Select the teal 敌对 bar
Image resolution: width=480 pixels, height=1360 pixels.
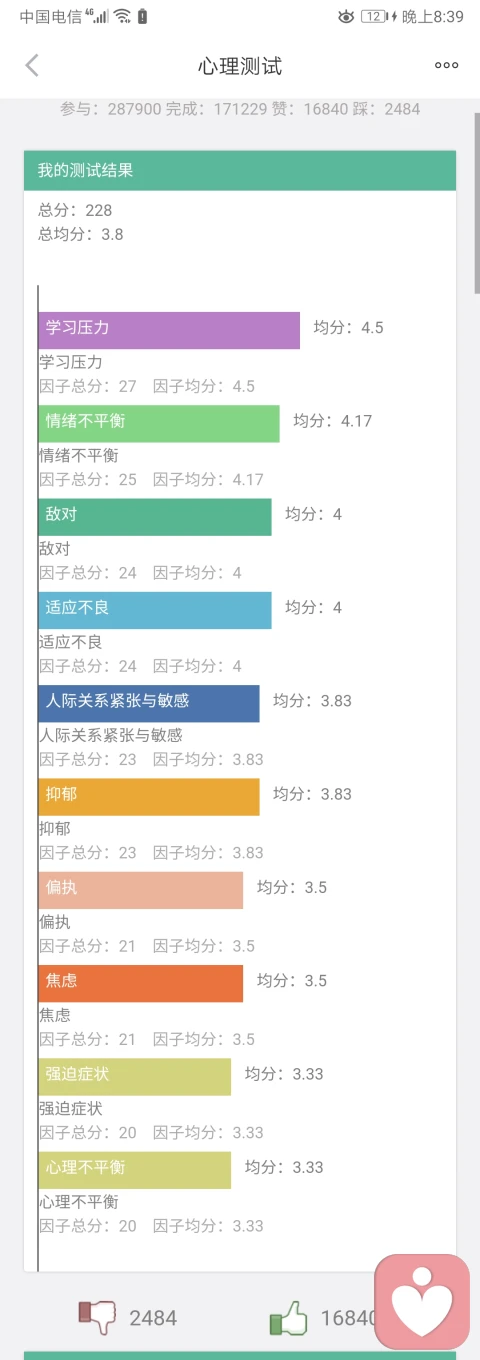click(x=155, y=517)
